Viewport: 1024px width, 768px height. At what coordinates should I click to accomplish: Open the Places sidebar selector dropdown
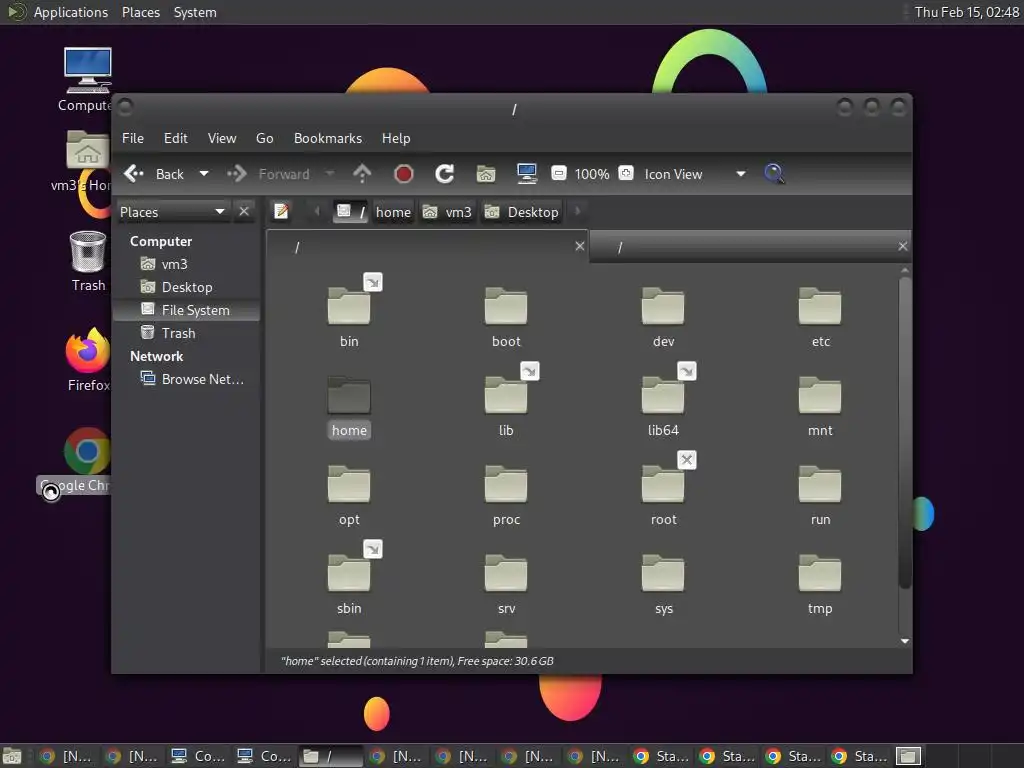tap(172, 212)
